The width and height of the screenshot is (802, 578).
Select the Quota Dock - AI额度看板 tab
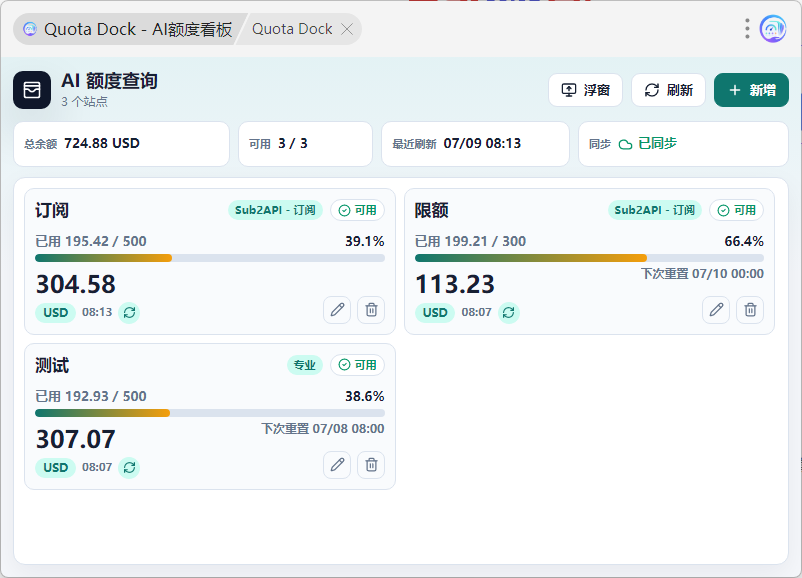[128, 29]
